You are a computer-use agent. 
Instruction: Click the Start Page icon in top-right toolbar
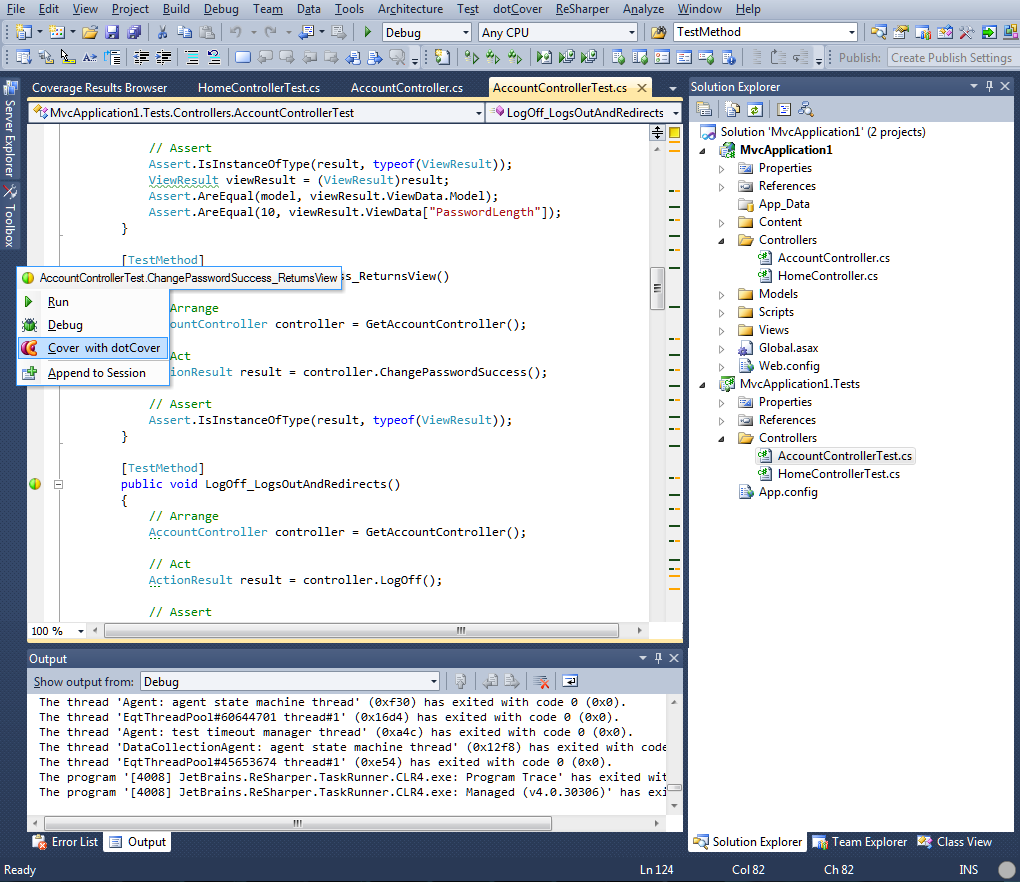pos(989,32)
